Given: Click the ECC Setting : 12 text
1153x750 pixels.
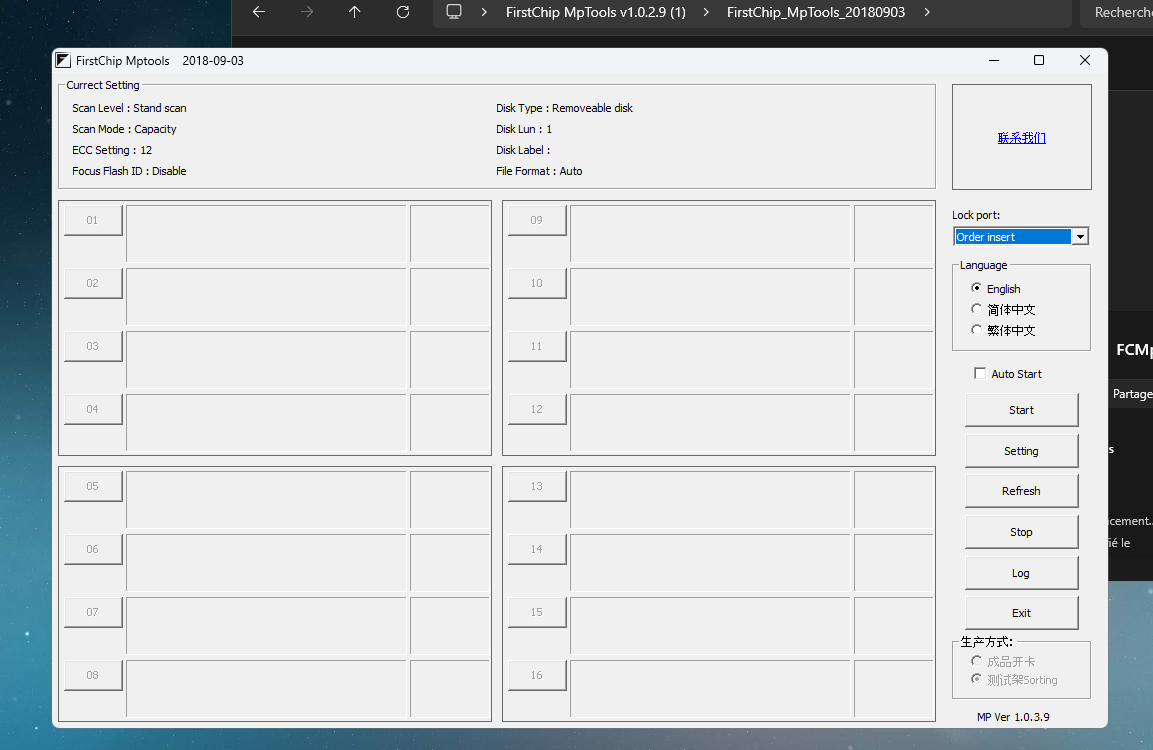Looking at the screenshot, I should click(x=112, y=150).
